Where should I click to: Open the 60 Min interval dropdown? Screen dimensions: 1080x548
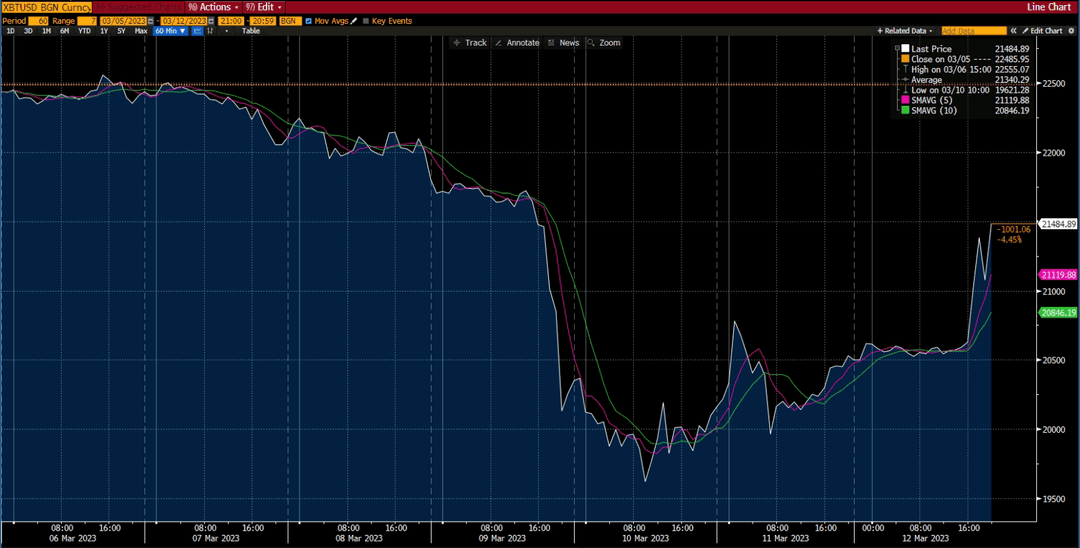(170, 31)
